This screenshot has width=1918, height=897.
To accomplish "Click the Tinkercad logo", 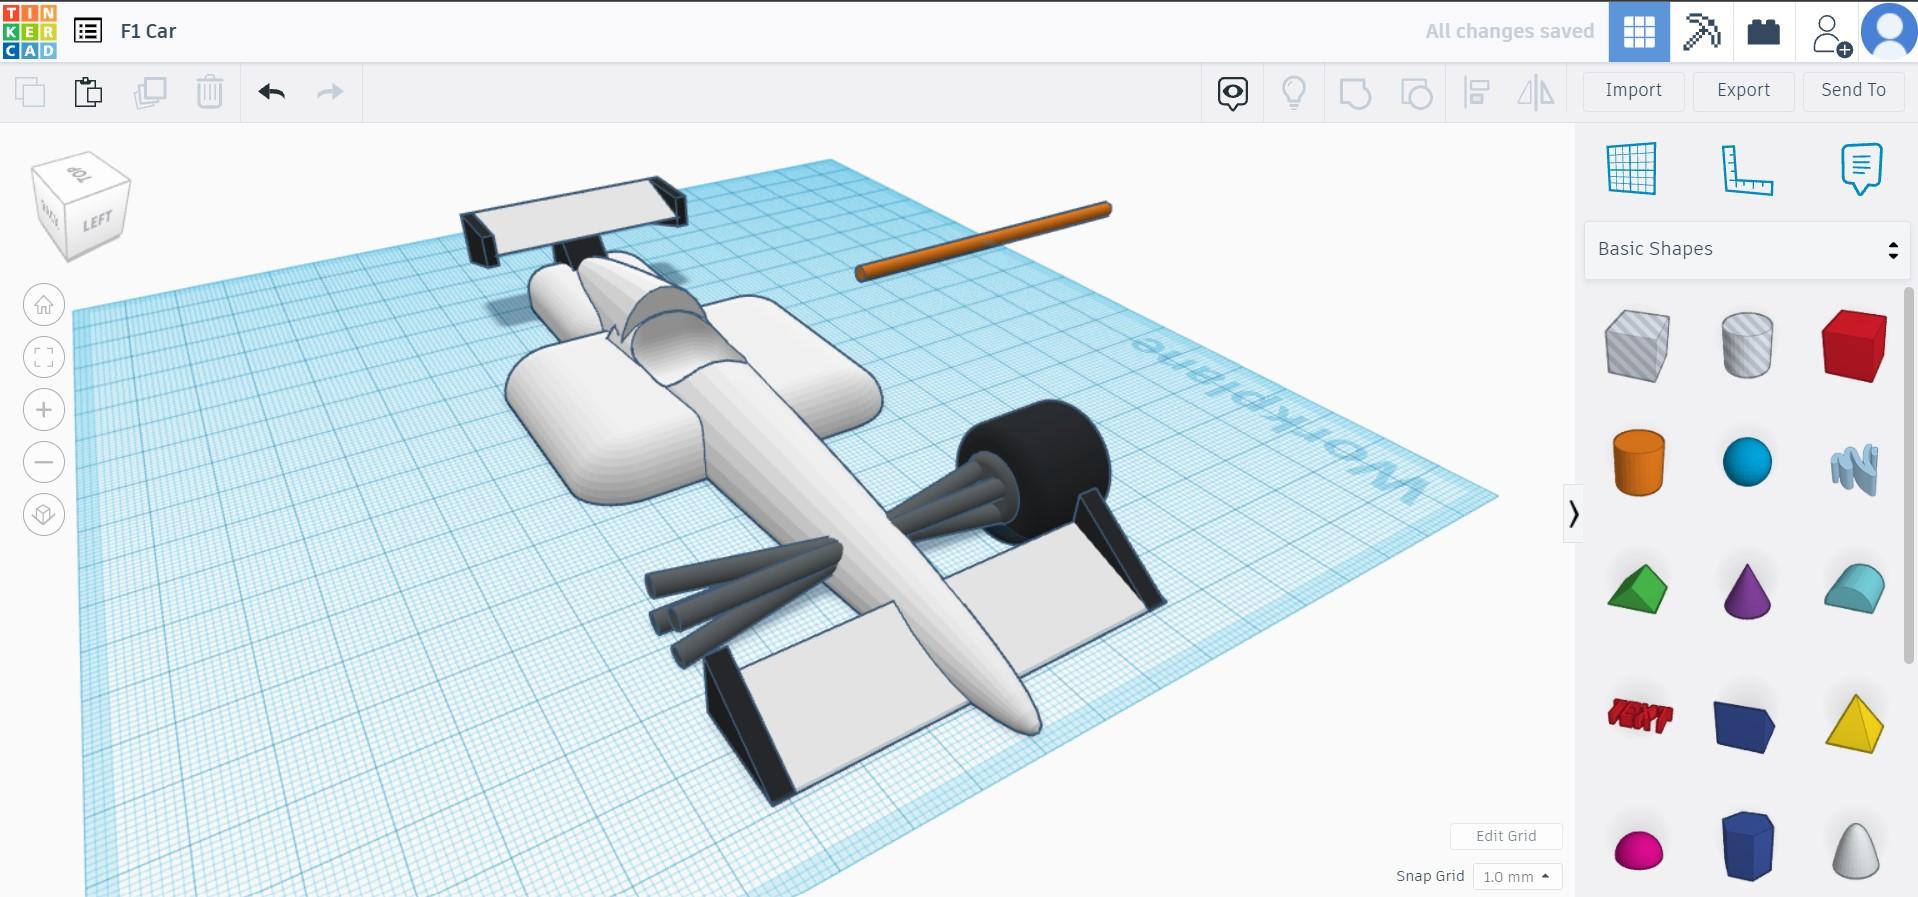I will tap(30, 31).
